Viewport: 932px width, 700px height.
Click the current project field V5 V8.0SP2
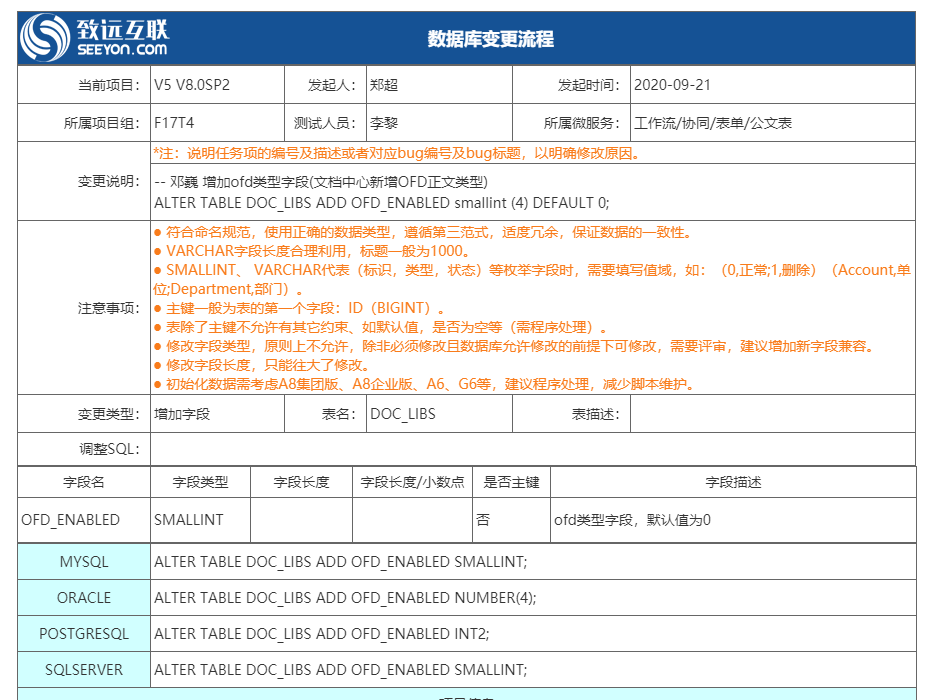pyautogui.click(x=216, y=85)
